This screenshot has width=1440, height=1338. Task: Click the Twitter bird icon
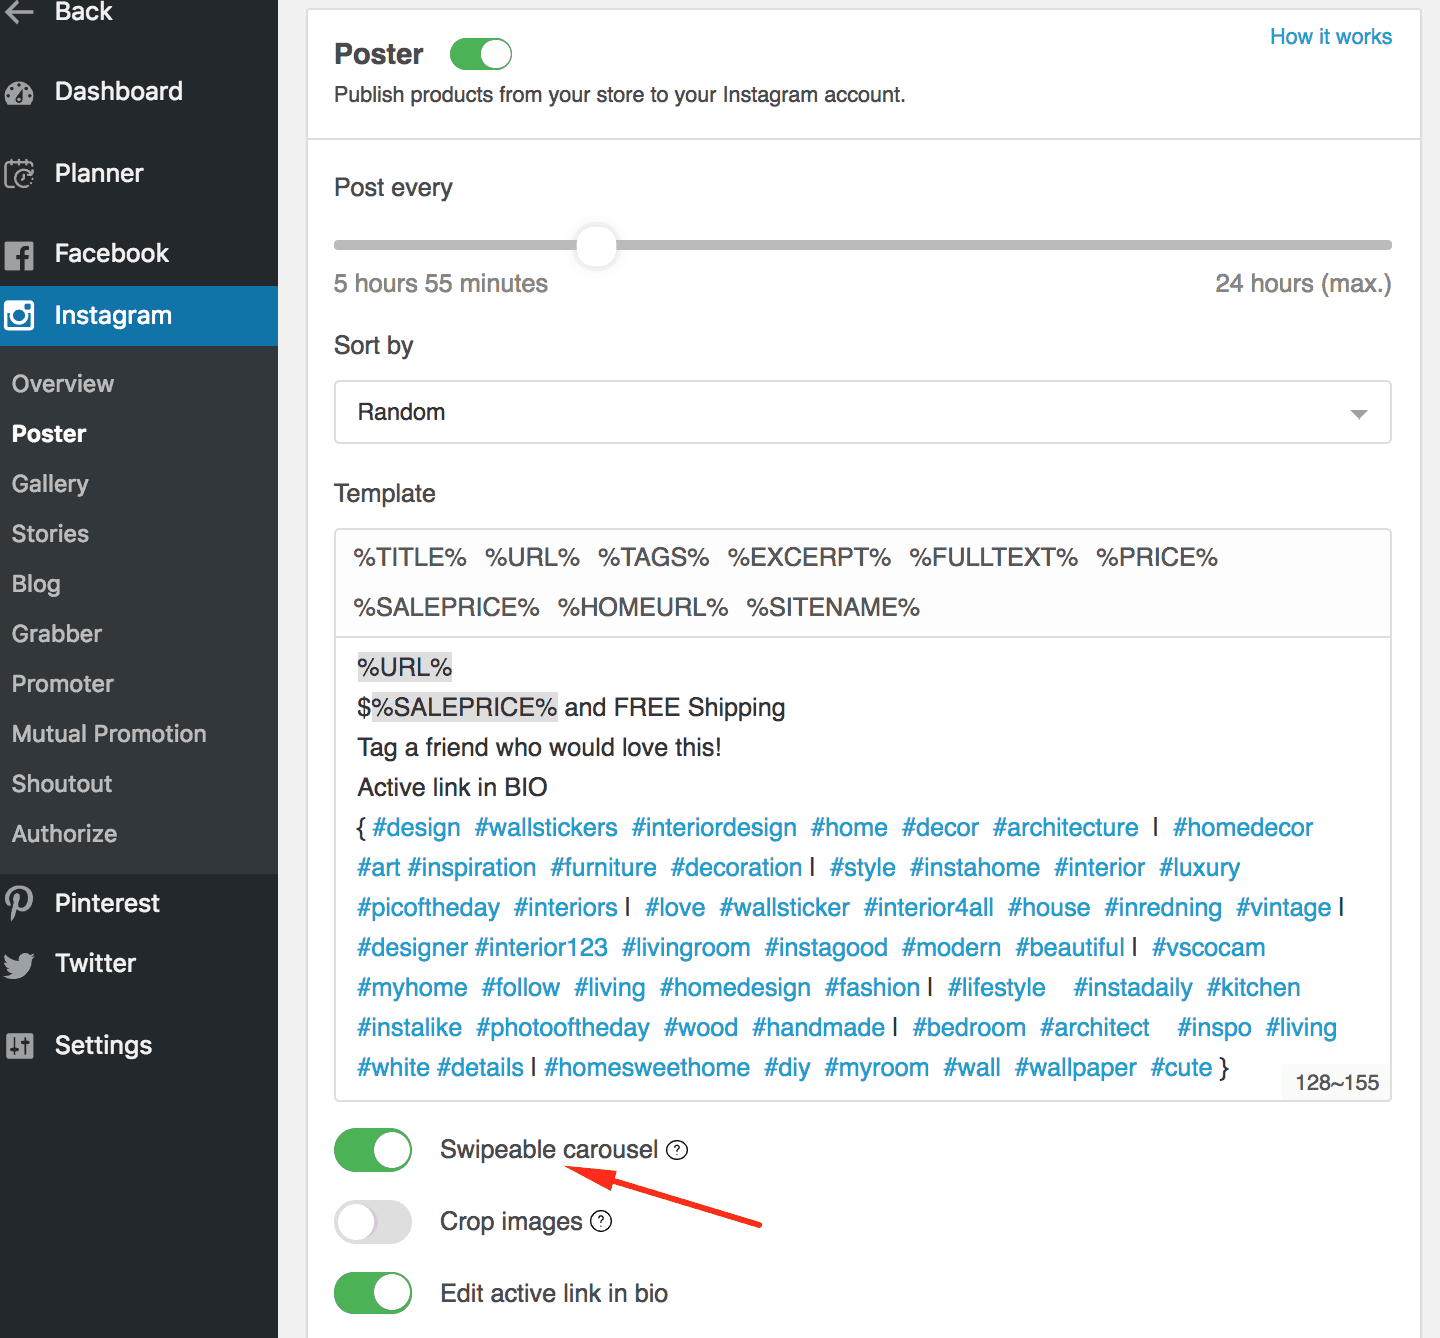[19, 964]
